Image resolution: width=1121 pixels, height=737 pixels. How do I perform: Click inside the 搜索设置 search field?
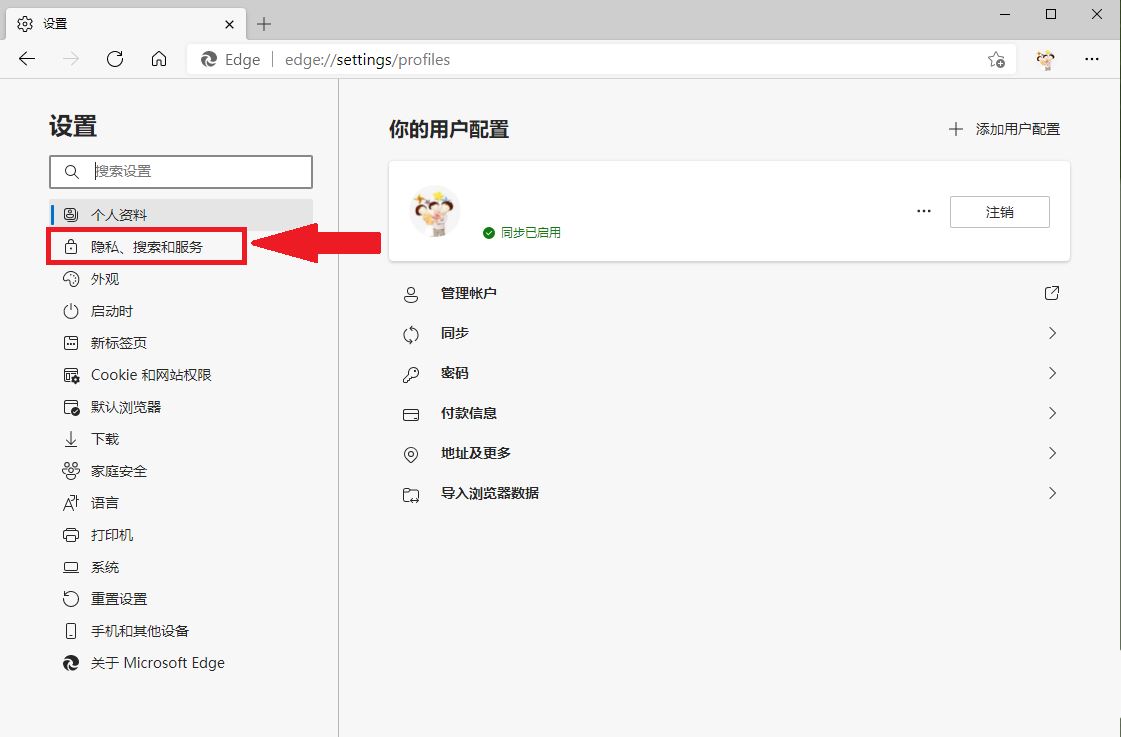(180, 171)
